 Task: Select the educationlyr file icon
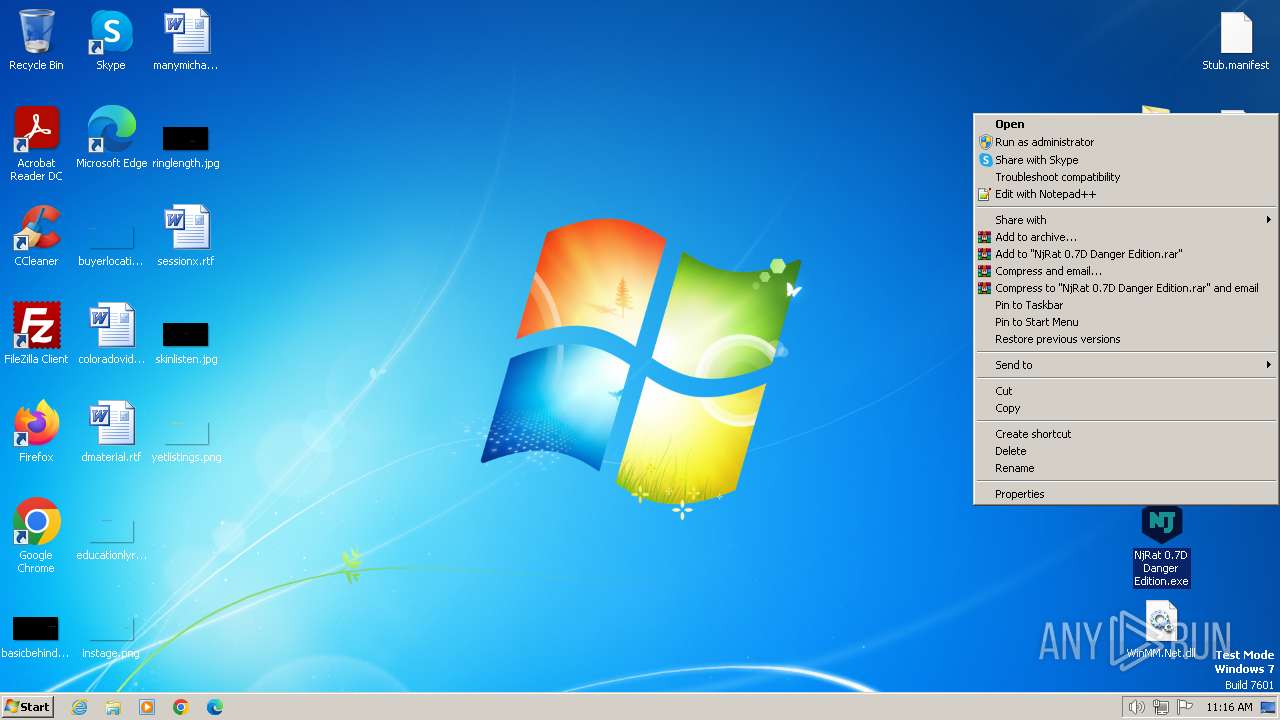[x=111, y=537]
